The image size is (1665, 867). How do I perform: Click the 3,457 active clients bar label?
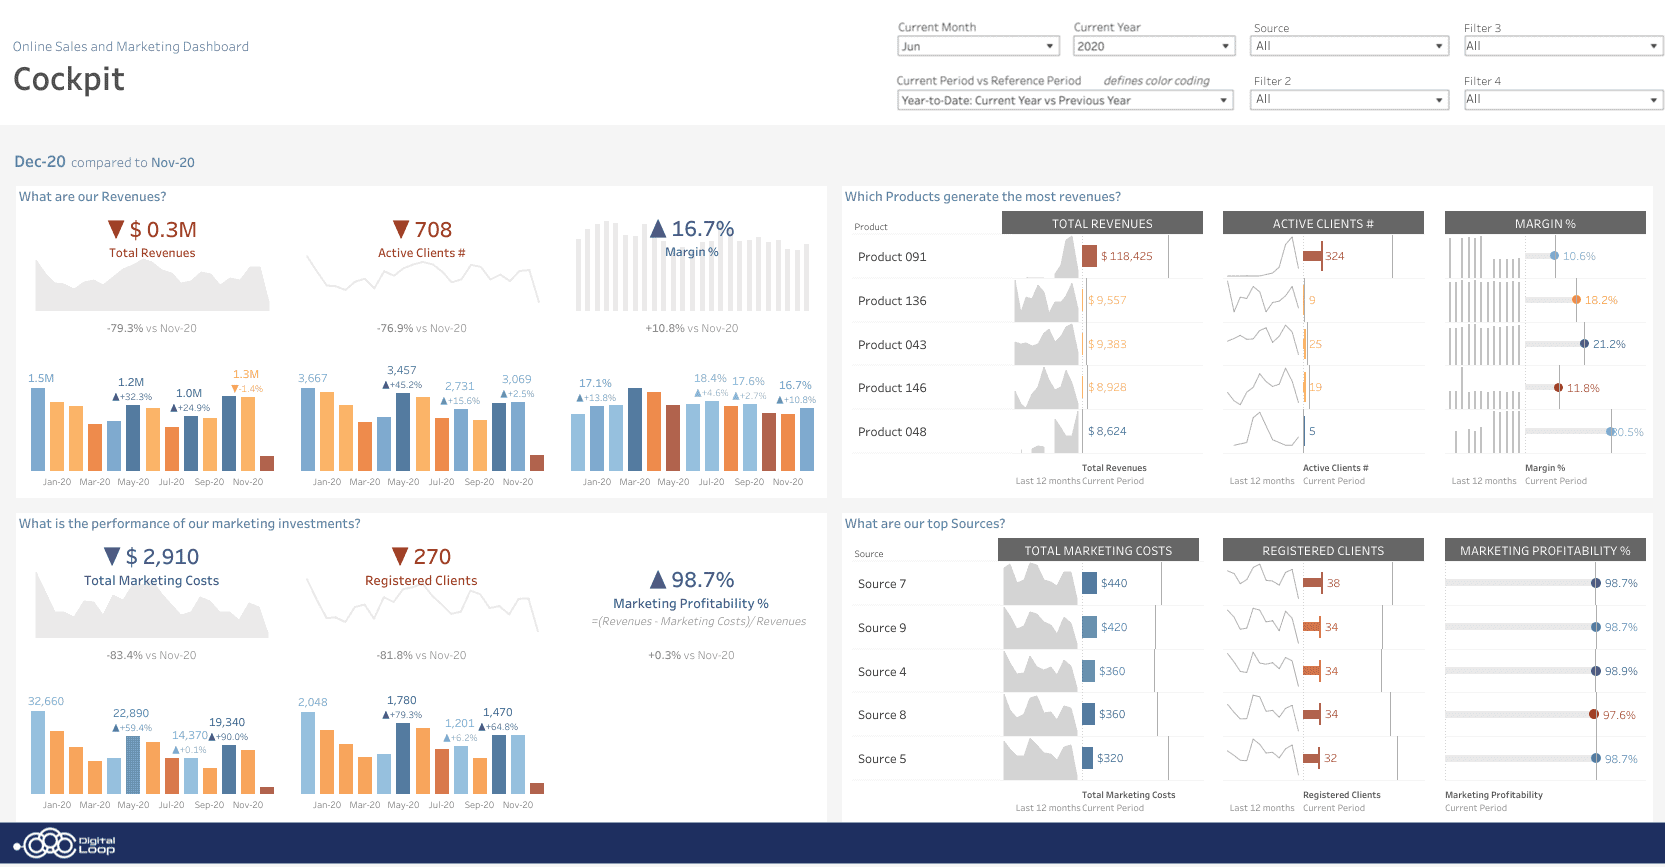coord(402,370)
